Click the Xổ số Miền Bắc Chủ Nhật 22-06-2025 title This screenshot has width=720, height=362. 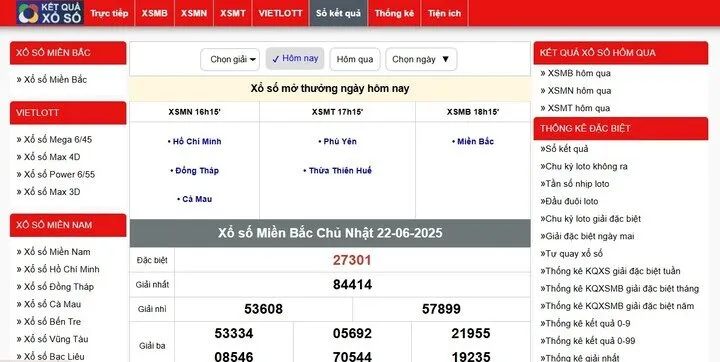(x=330, y=233)
